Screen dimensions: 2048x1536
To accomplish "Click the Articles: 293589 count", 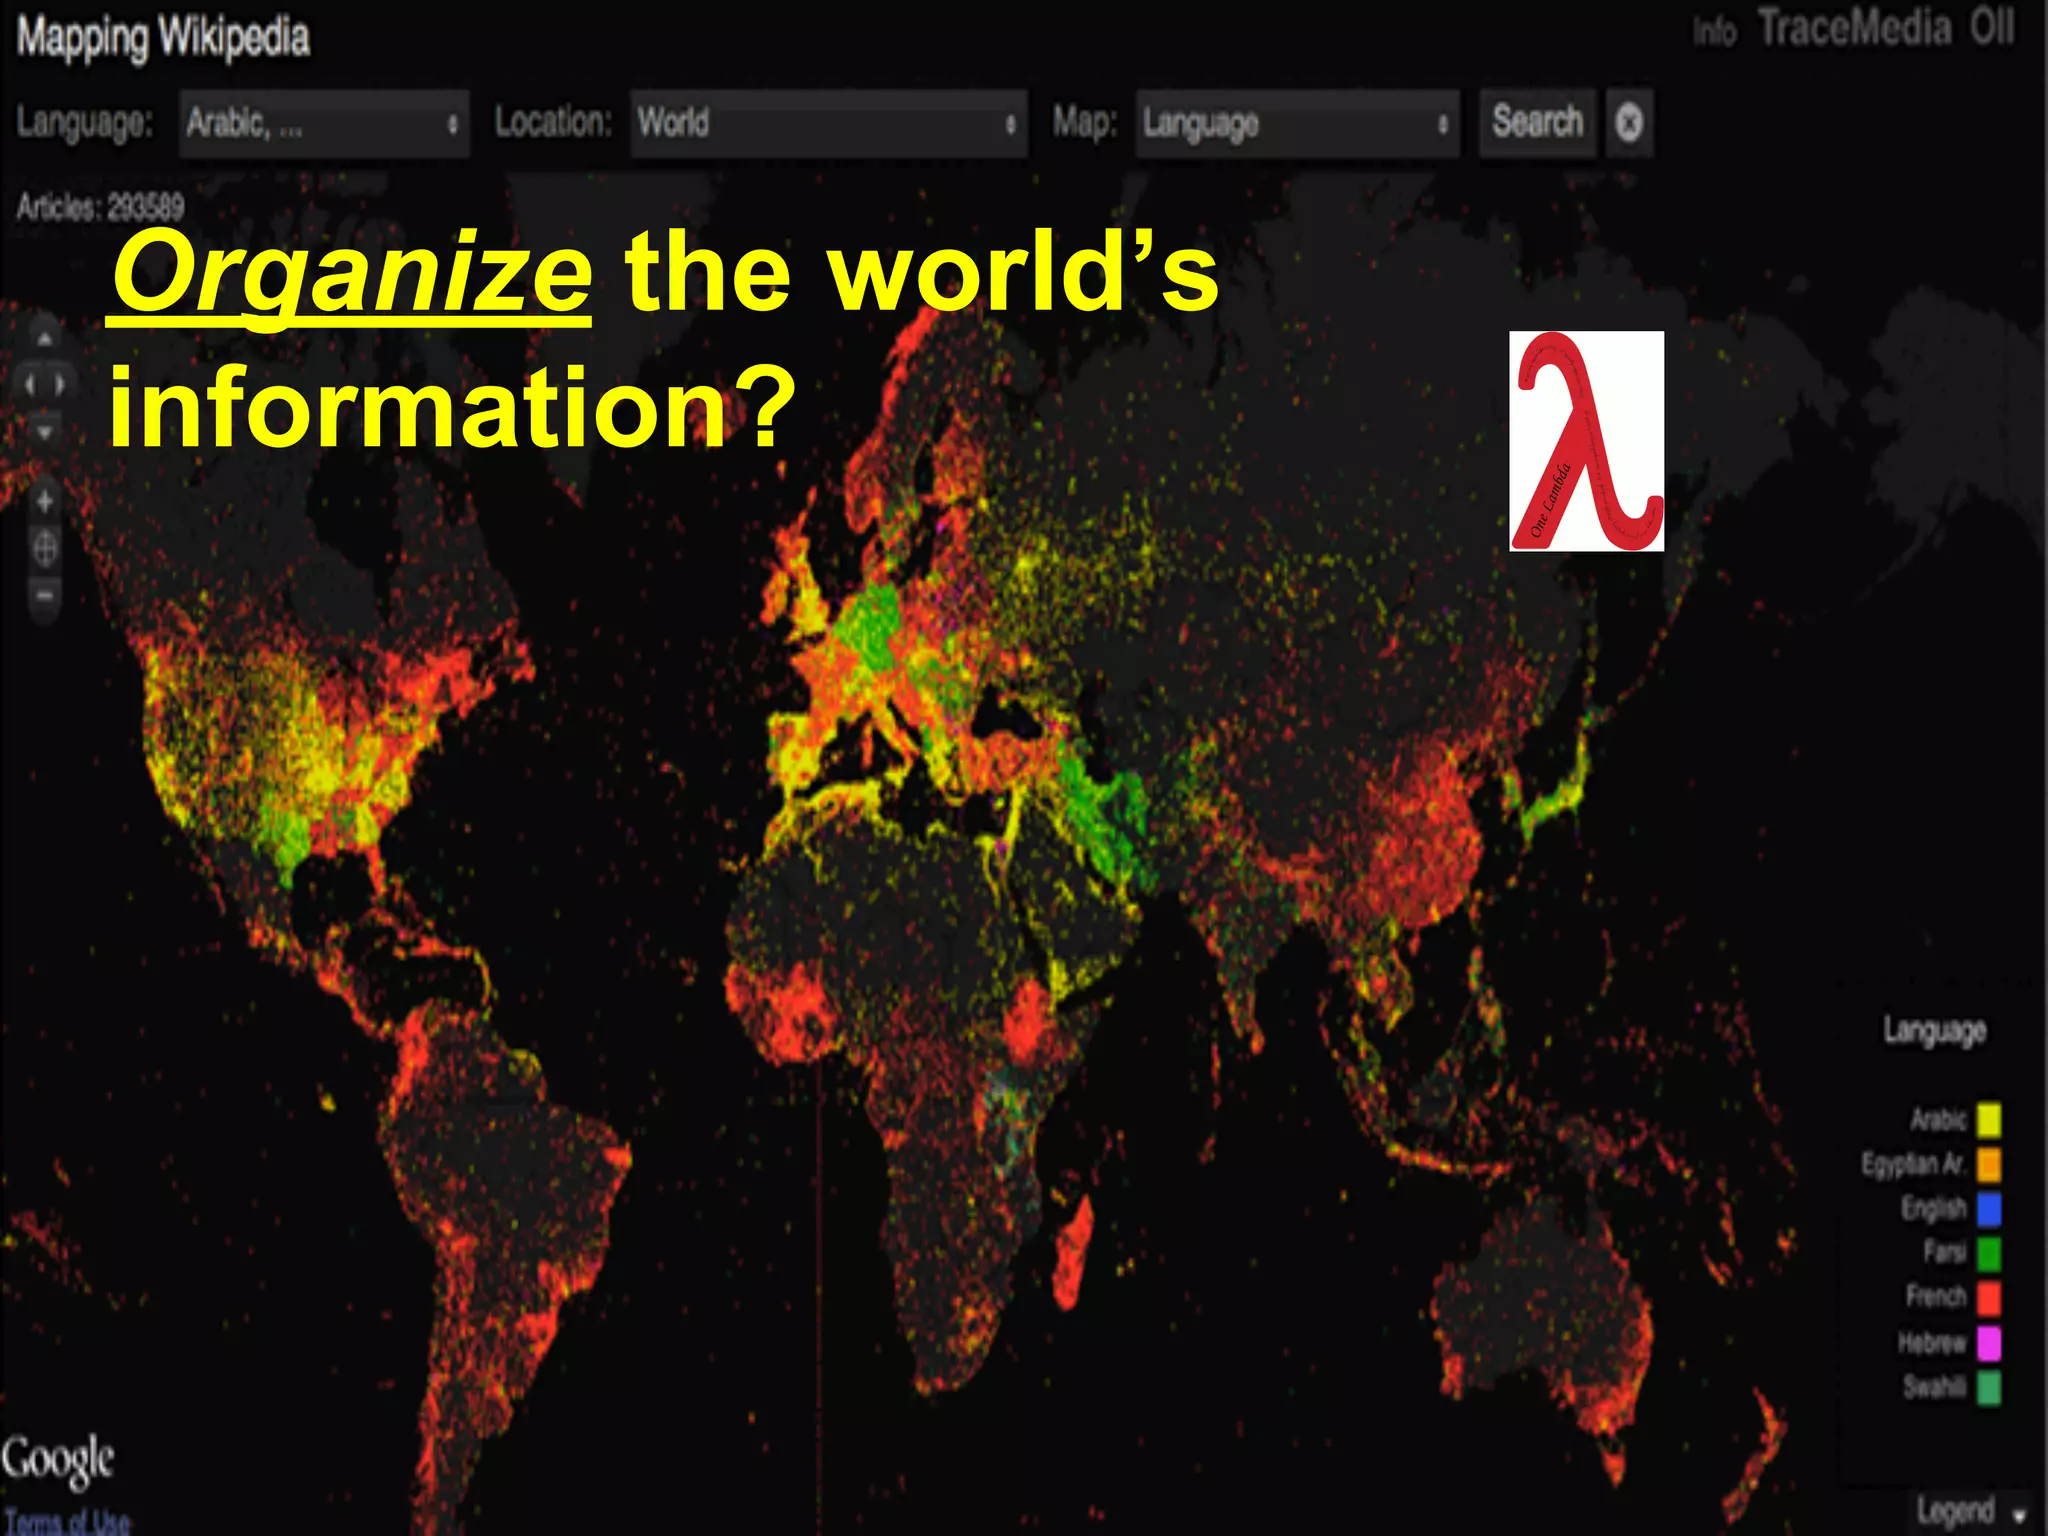I will pyautogui.click(x=100, y=207).
